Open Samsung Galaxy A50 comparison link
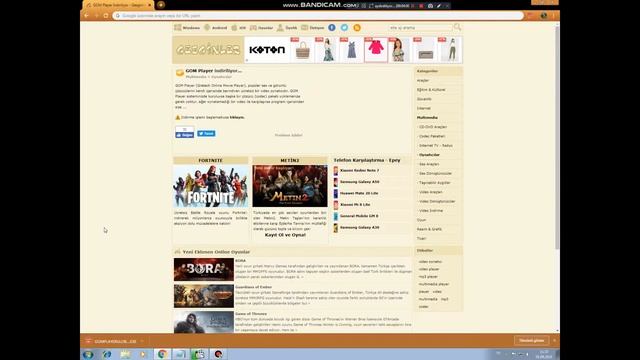 click(x=360, y=182)
